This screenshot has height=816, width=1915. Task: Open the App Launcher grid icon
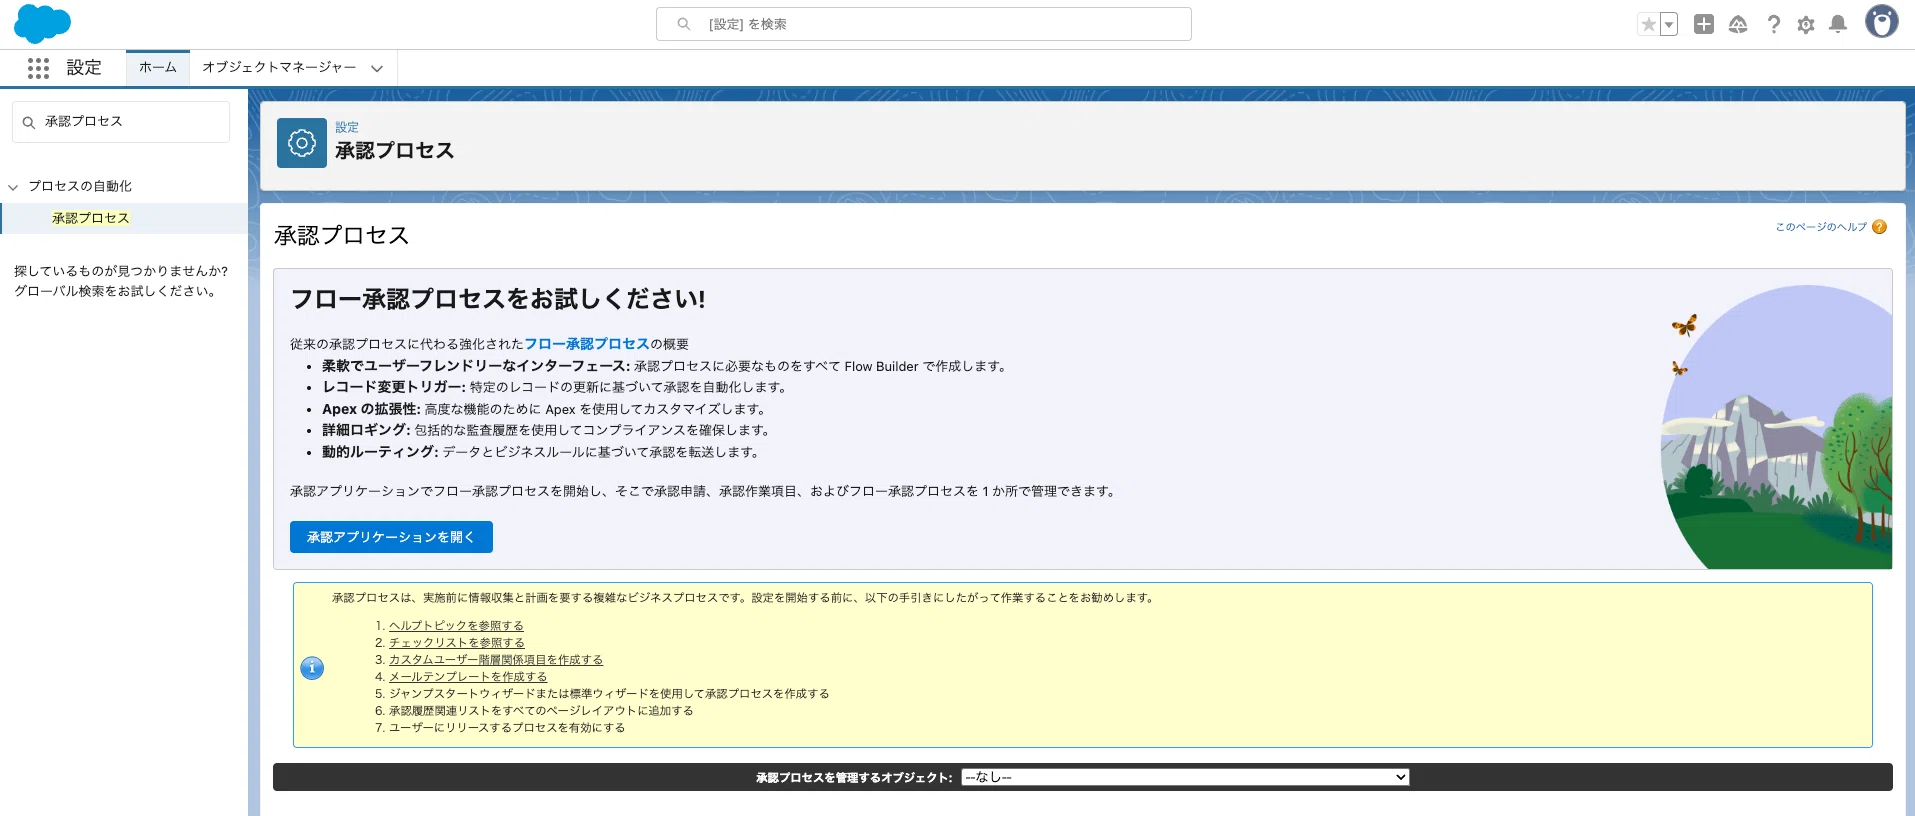coord(38,68)
